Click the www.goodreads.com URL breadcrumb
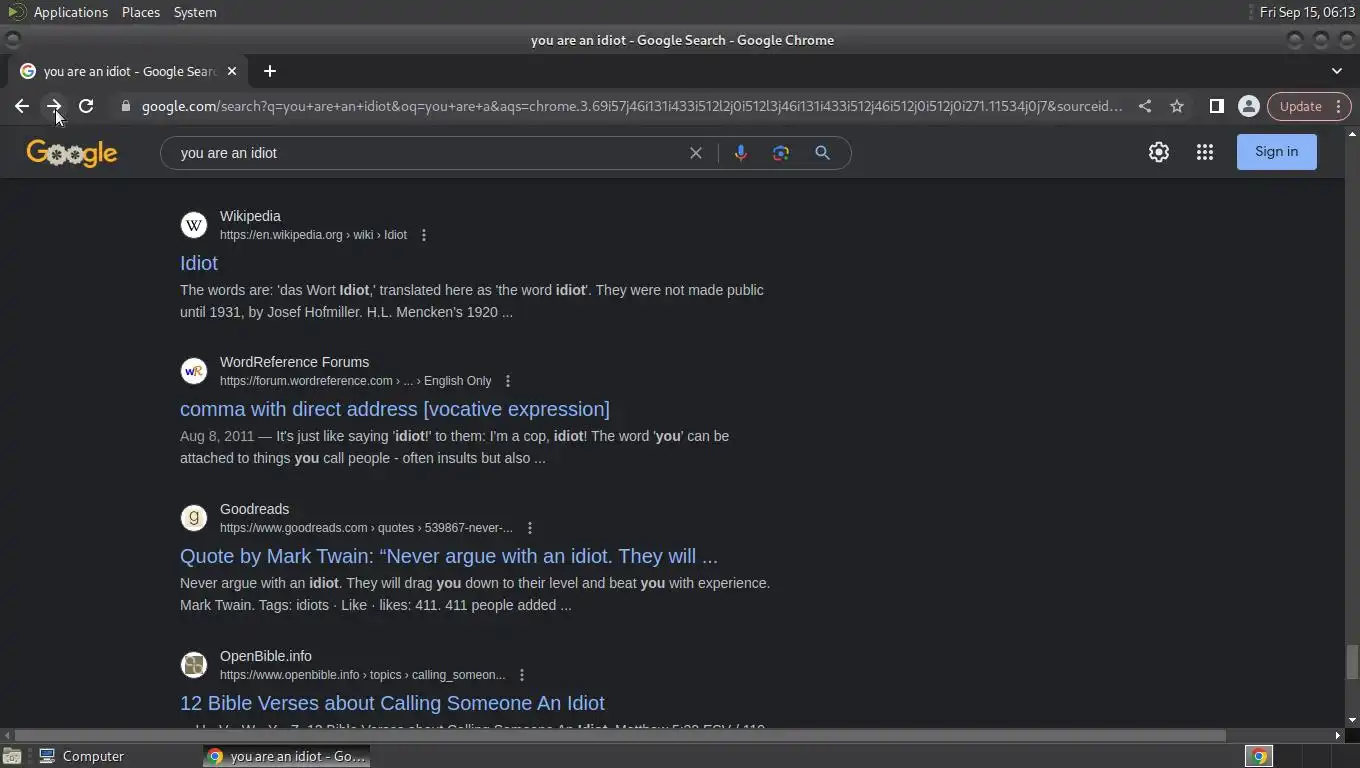This screenshot has height=768, width=1360. tap(366, 528)
